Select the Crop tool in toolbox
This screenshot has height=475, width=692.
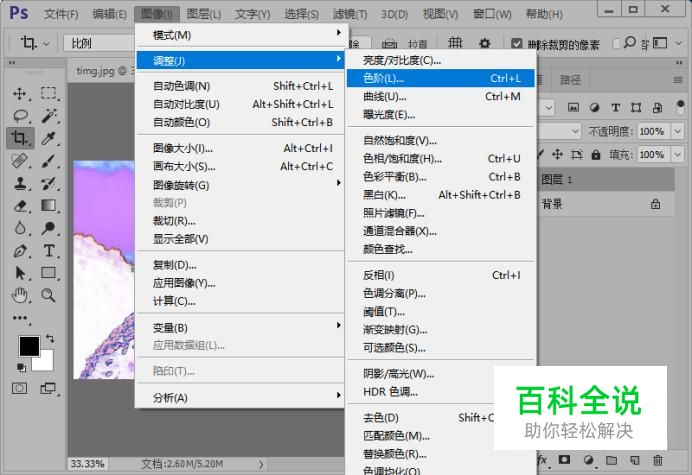[20, 138]
